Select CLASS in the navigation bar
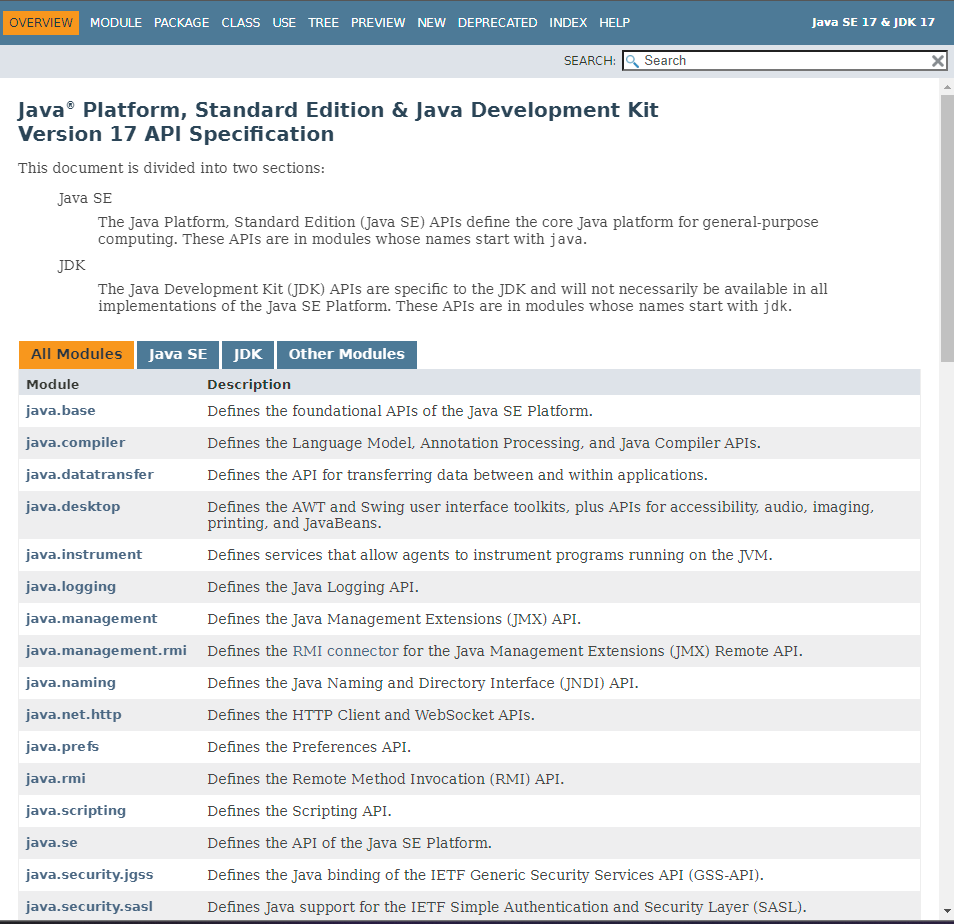 pyautogui.click(x=240, y=23)
